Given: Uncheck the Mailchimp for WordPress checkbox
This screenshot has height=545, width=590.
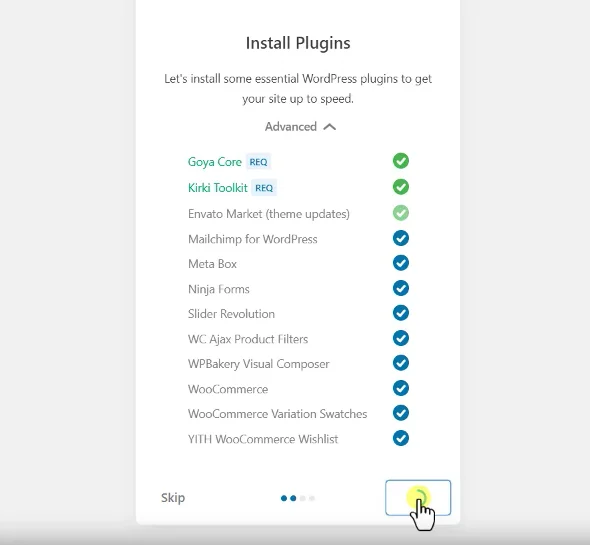Looking at the screenshot, I should (x=401, y=238).
